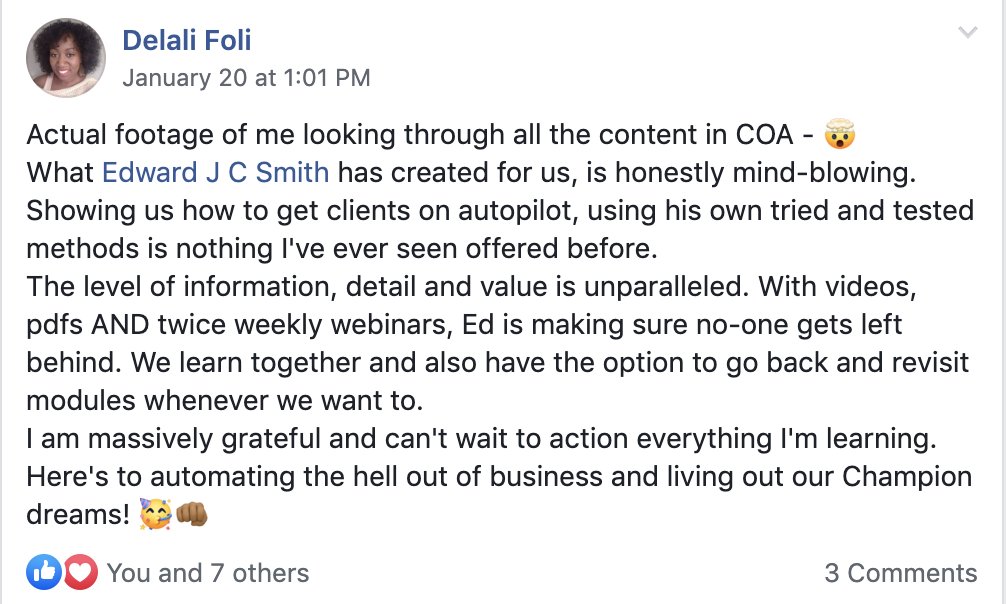Click the exploding-head emoji after COA

(839, 135)
